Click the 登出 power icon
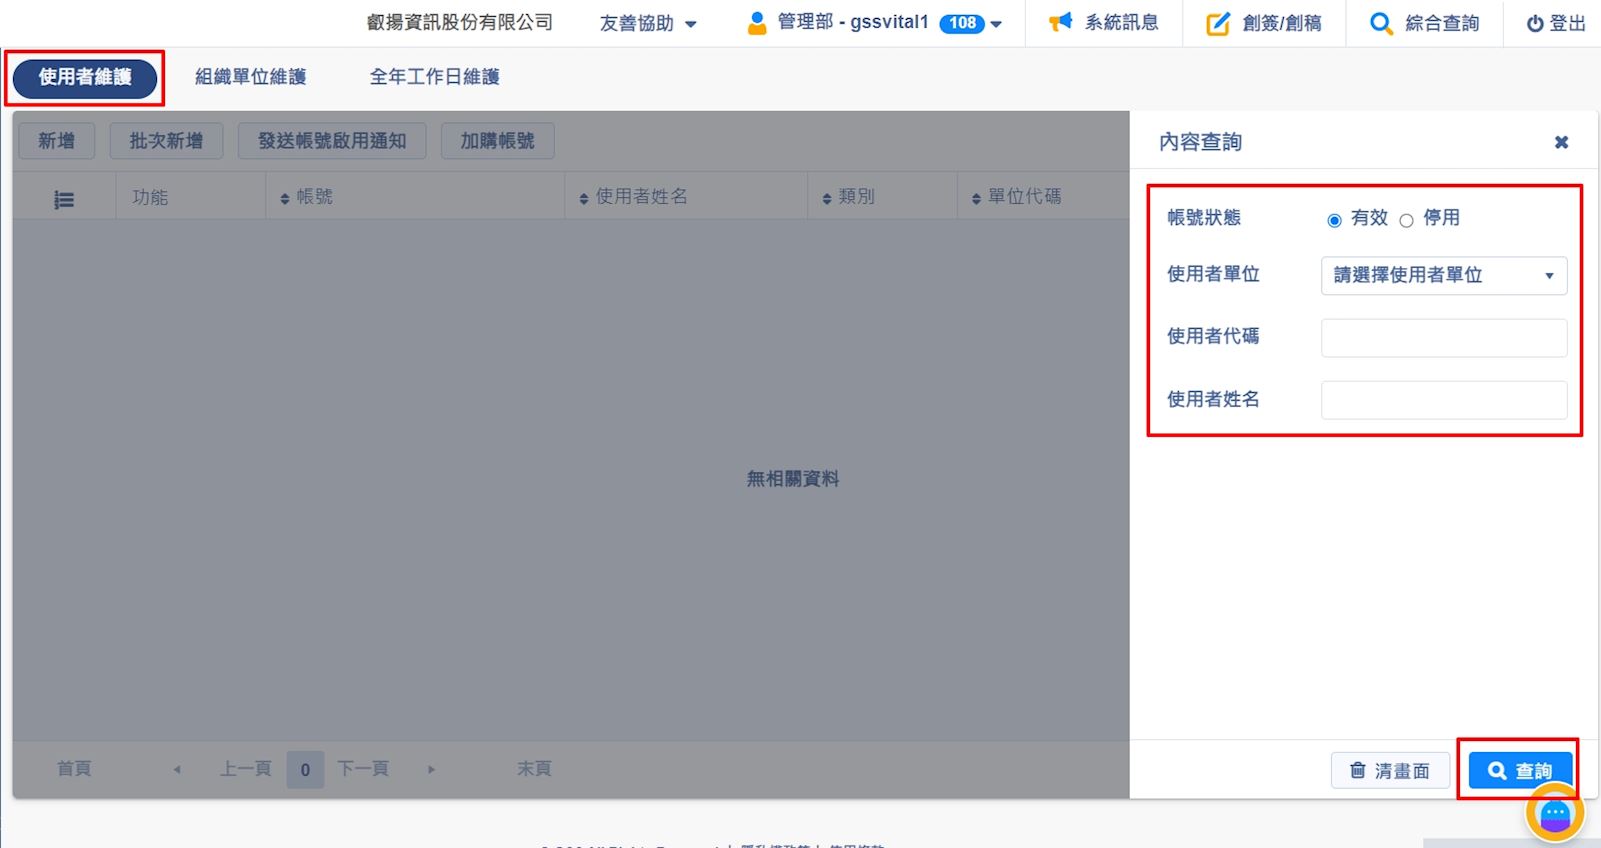The height and width of the screenshot is (848, 1601). (1534, 24)
